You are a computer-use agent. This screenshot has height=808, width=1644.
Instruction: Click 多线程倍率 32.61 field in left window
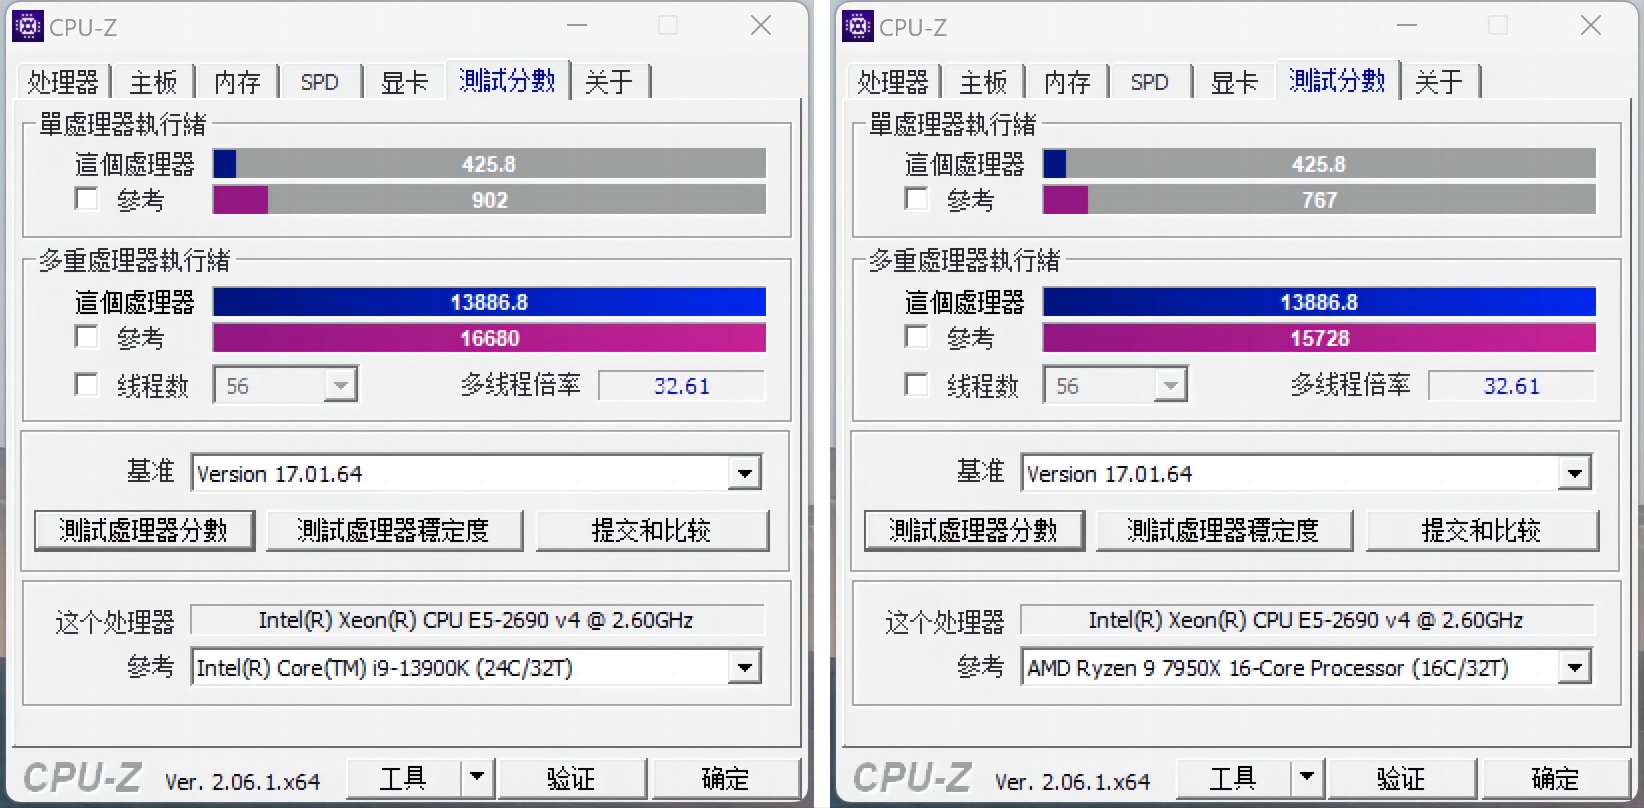tap(682, 385)
